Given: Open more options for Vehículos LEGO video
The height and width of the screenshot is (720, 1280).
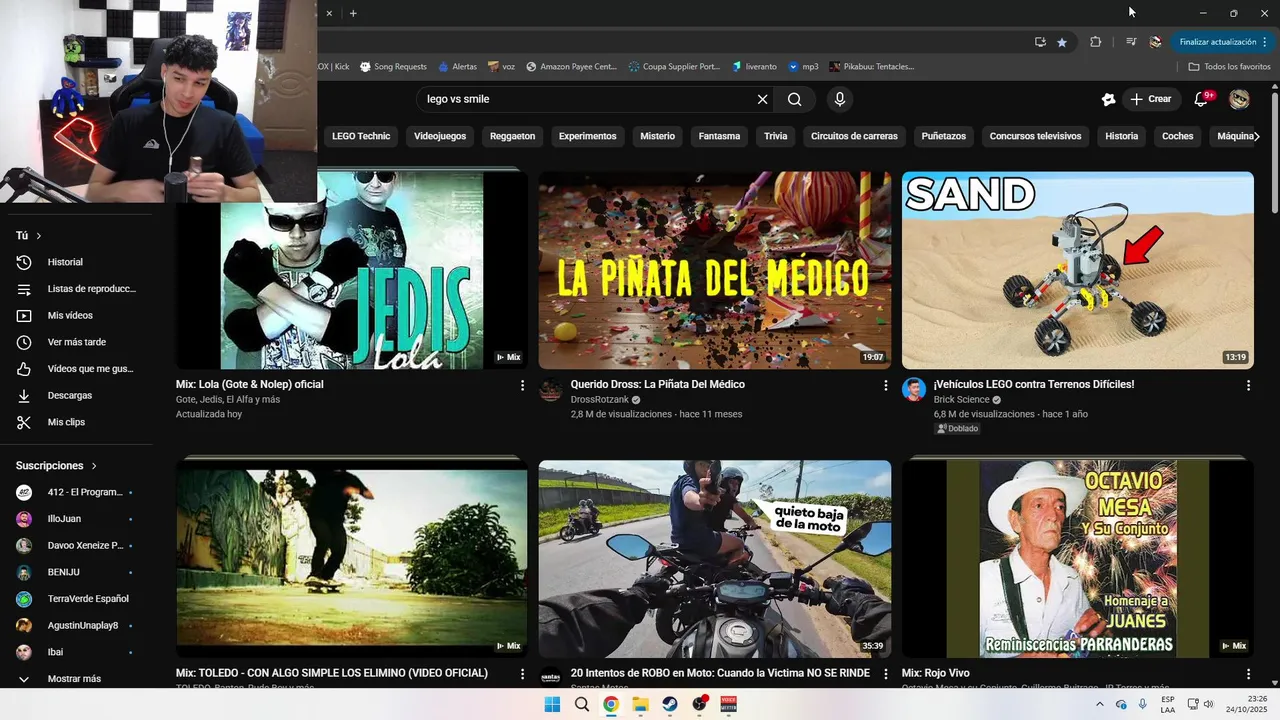Looking at the screenshot, I should click(1248, 385).
